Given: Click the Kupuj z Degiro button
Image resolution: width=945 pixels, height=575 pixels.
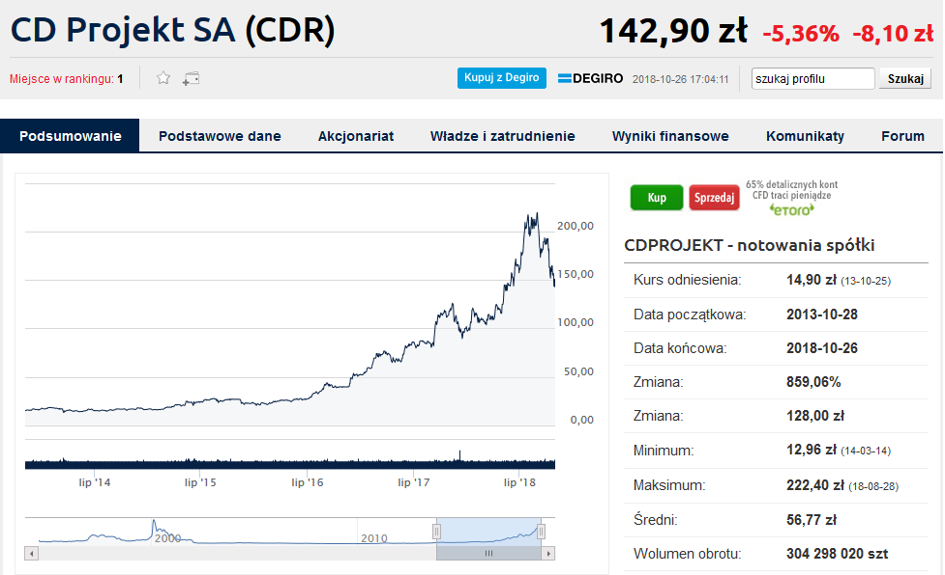Looking at the screenshot, I should tap(501, 78).
